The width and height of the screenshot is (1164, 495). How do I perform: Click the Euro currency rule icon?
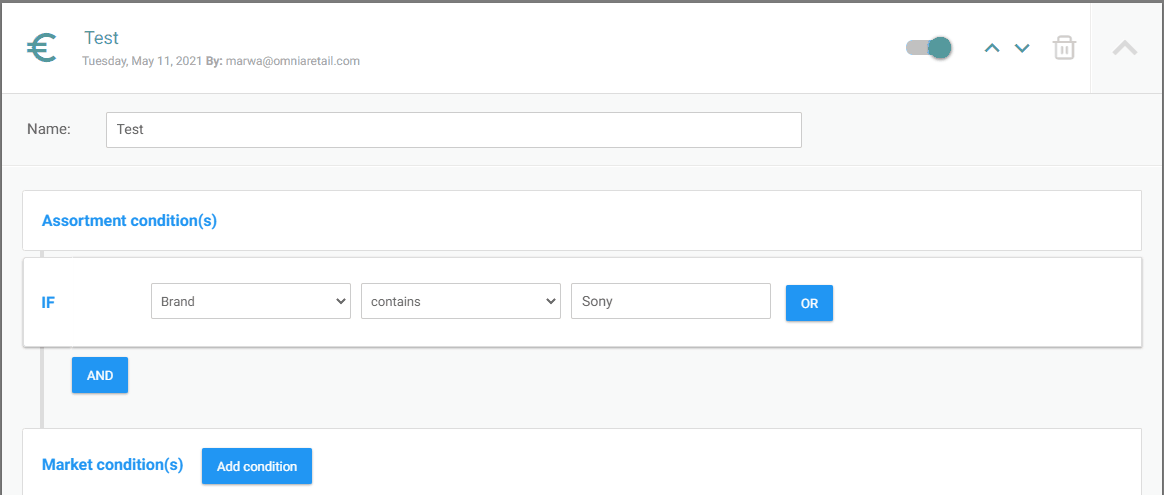[42, 48]
